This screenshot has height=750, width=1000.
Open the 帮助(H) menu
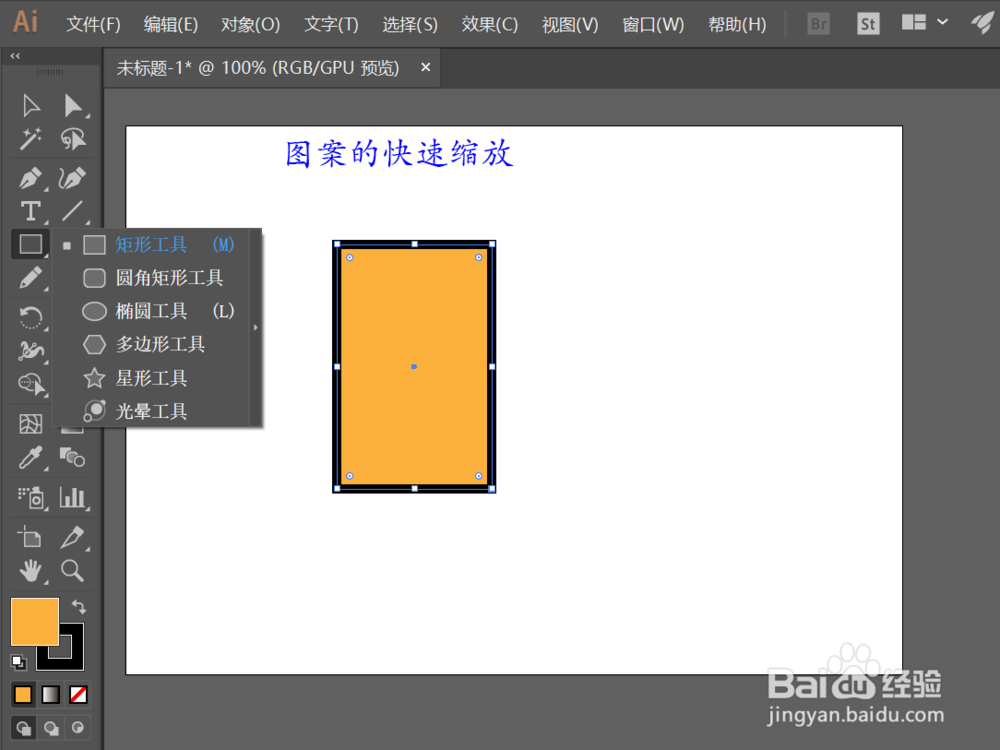coord(737,24)
